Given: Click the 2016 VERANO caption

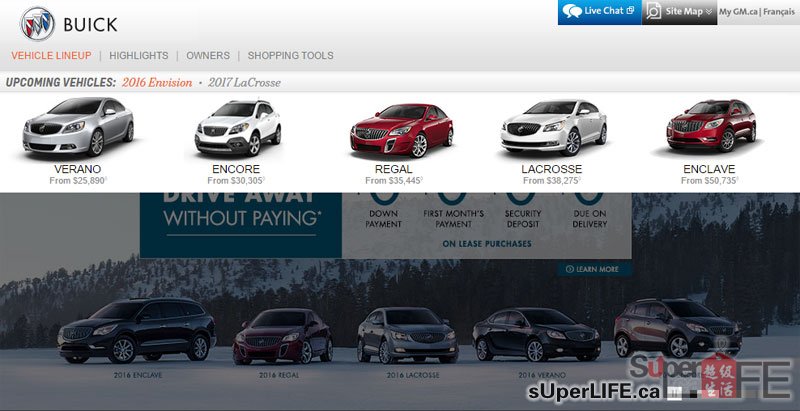Looking at the screenshot, I should point(542,375).
